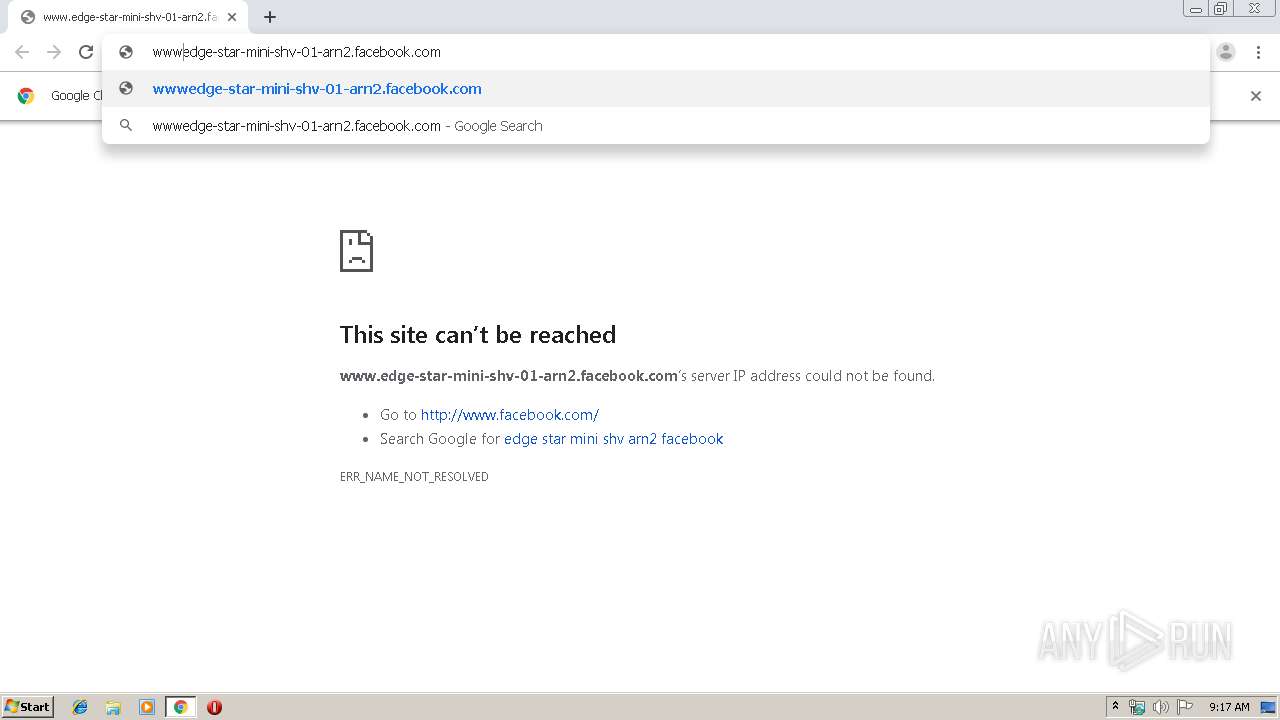
Task: Show hidden system tray icons
Action: point(1115,707)
